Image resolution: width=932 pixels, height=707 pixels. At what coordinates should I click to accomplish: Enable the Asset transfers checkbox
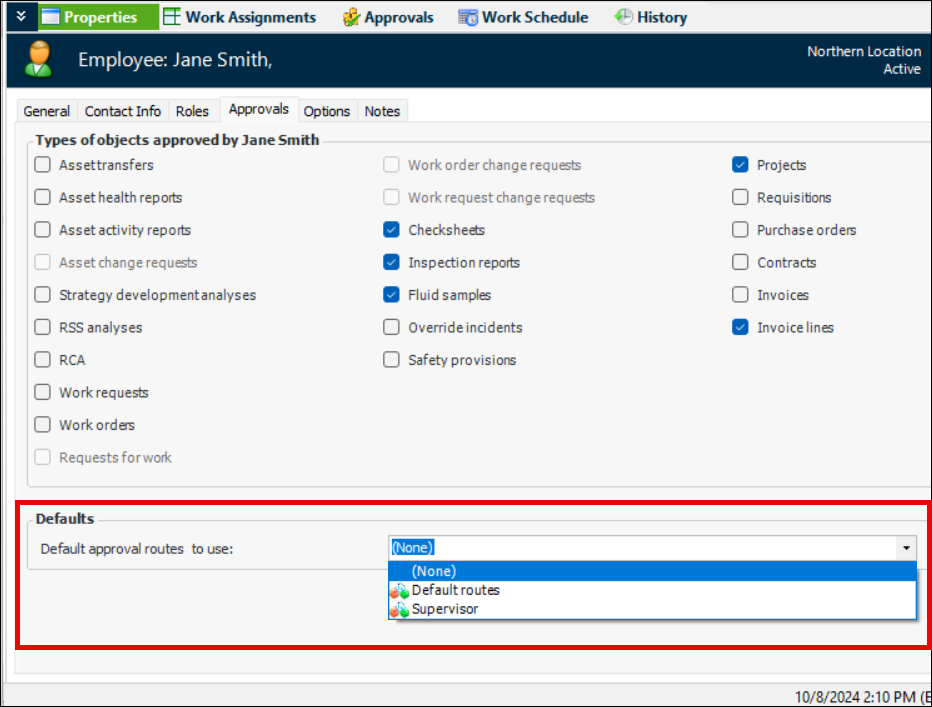pyautogui.click(x=42, y=165)
